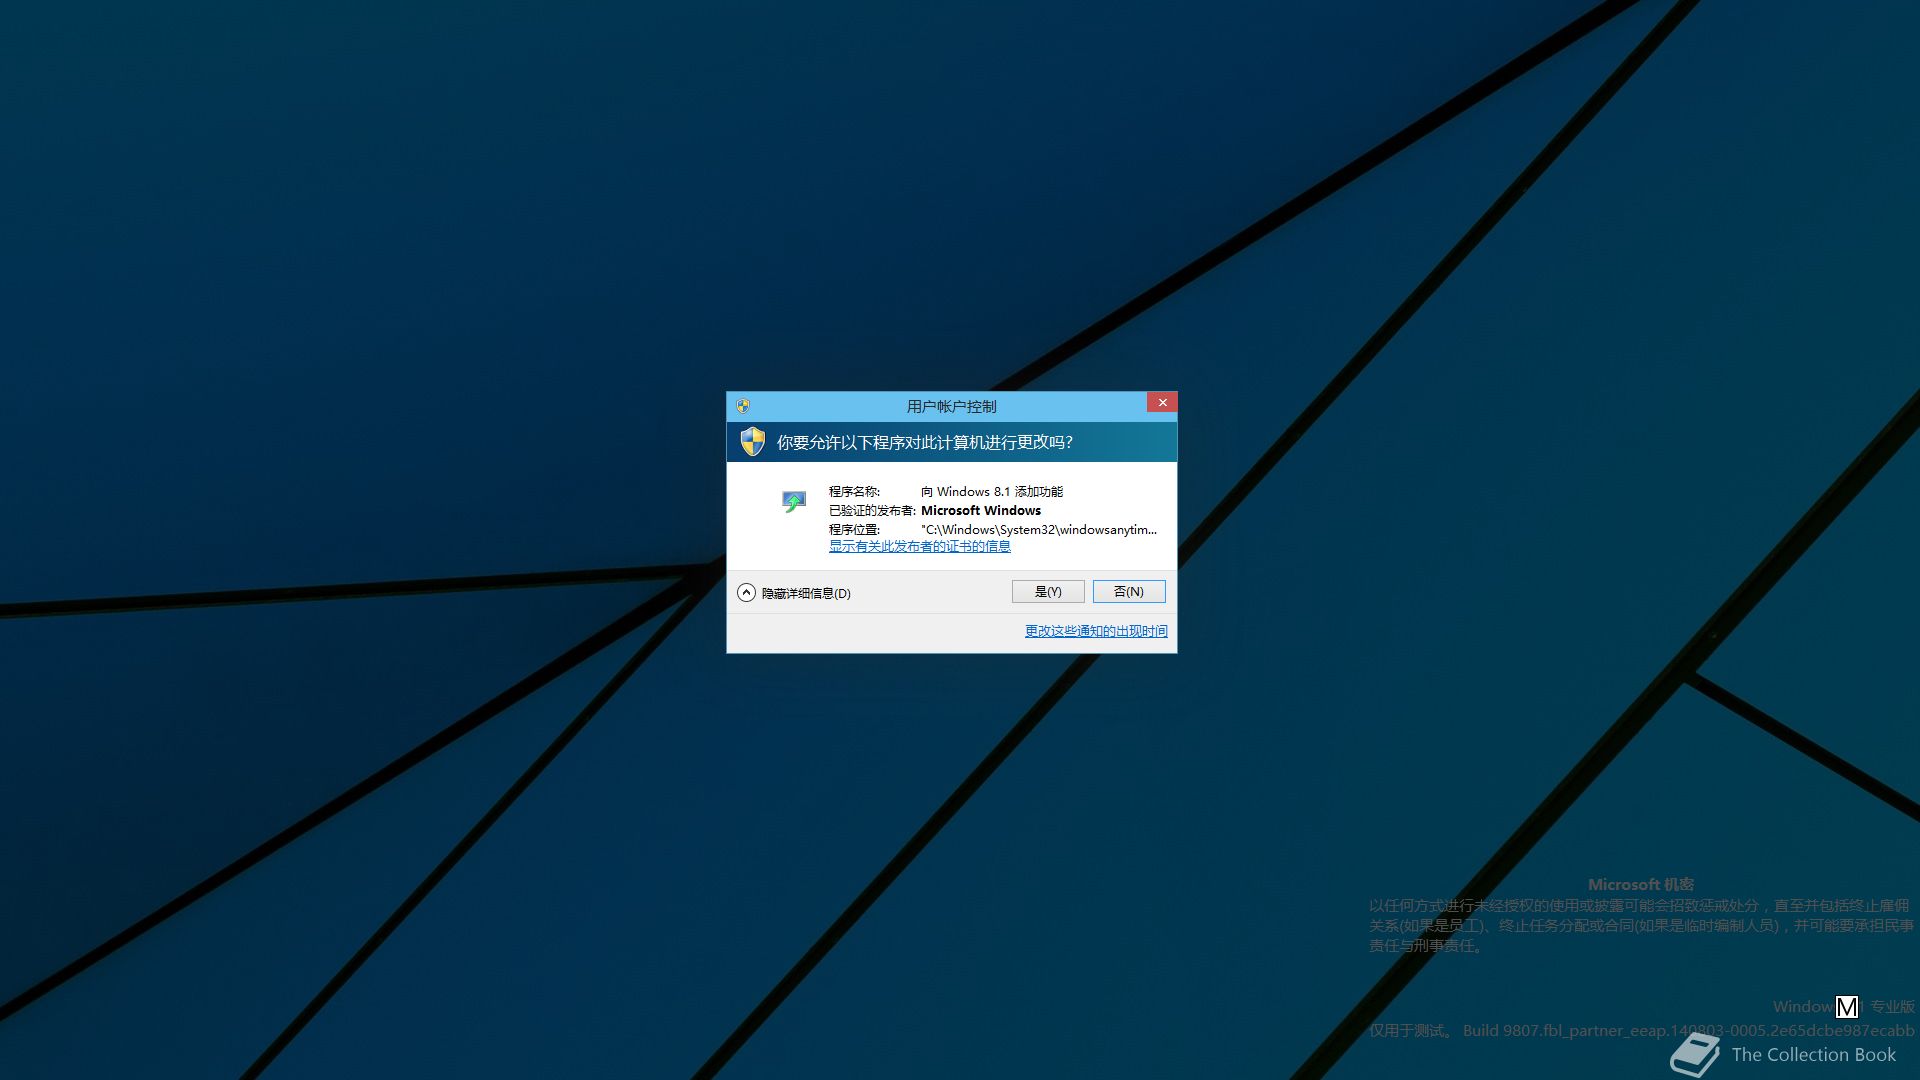Click the publisher text Microsoft Windows
Image resolution: width=1920 pixels, height=1080 pixels.
point(980,510)
